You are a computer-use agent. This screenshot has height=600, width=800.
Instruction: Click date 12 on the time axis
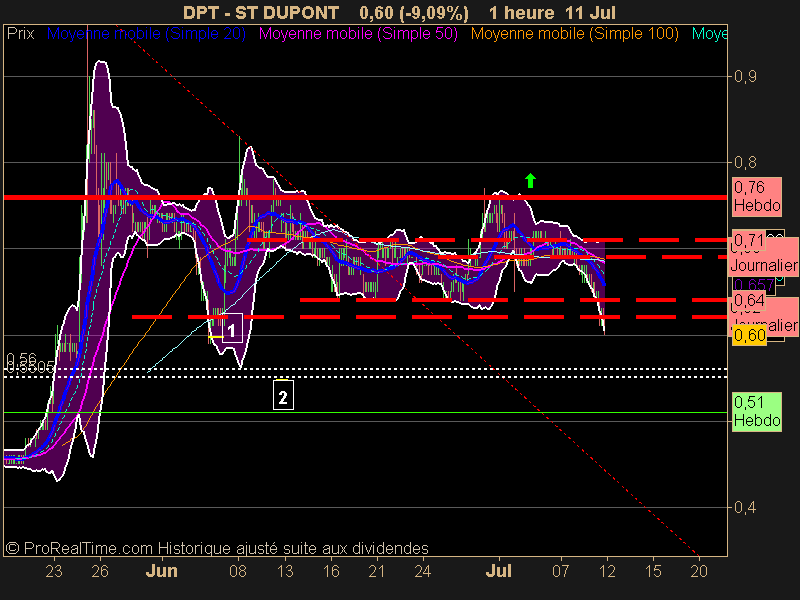click(x=607, y=571)
